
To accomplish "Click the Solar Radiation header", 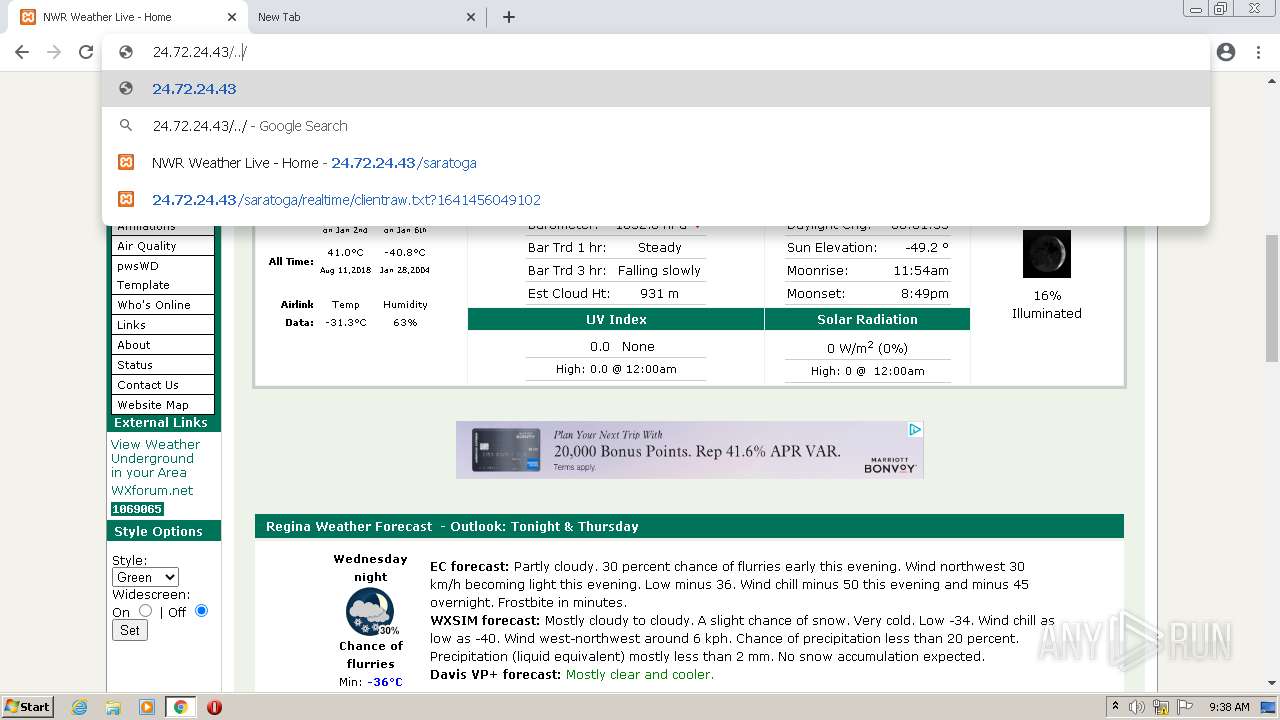I will click(867, 319).
